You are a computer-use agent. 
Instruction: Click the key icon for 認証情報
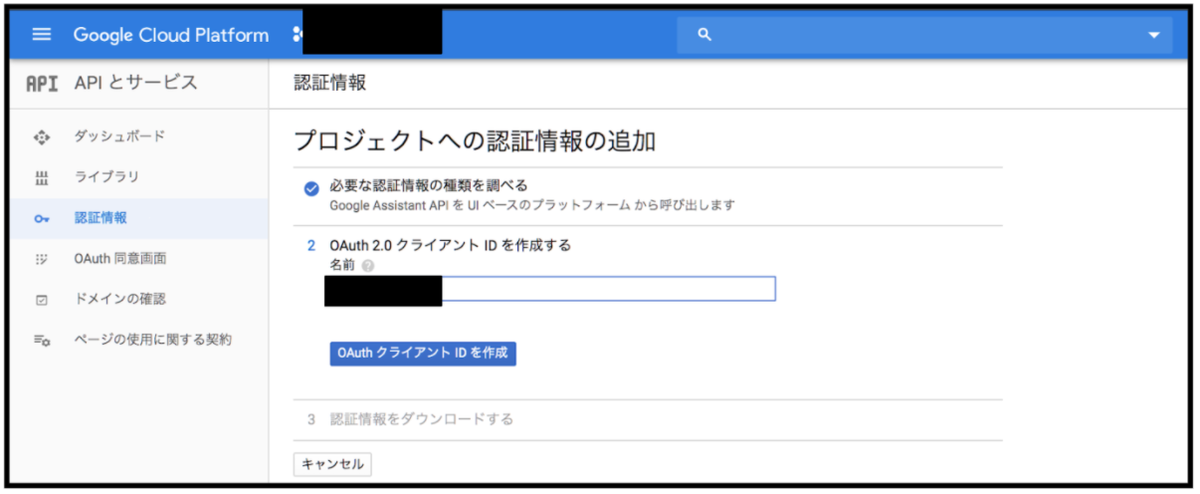(x=42, y=218)
